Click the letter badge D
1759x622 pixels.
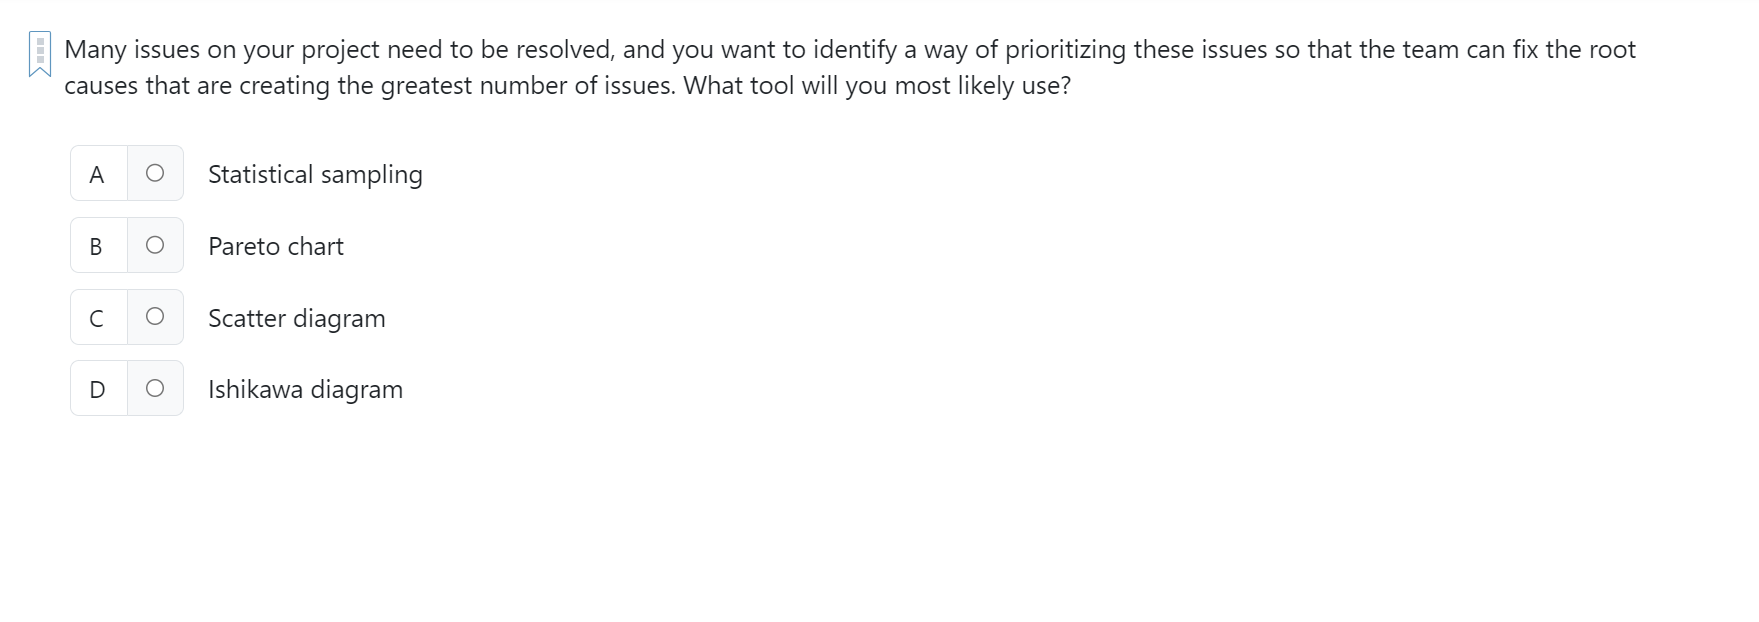pos(96,388)
